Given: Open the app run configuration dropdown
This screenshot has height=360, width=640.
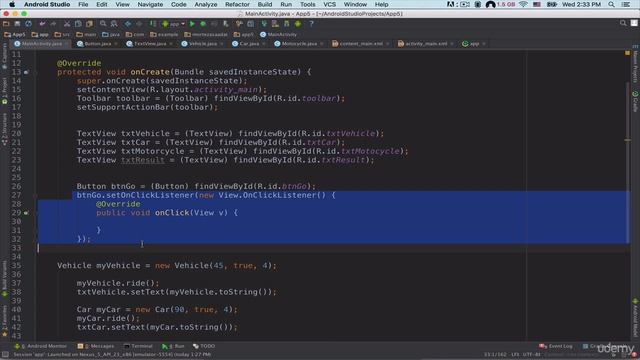Looking at the screenshot, I should (x=173, y=24).
